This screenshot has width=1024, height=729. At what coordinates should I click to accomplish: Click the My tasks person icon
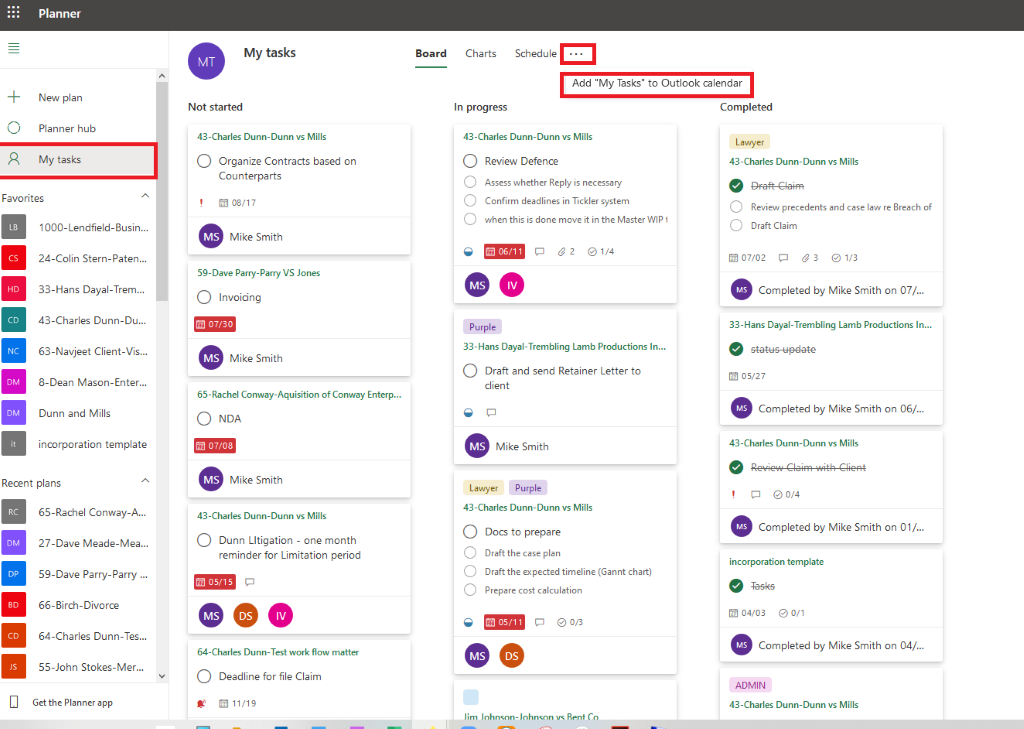coord(14,159)
